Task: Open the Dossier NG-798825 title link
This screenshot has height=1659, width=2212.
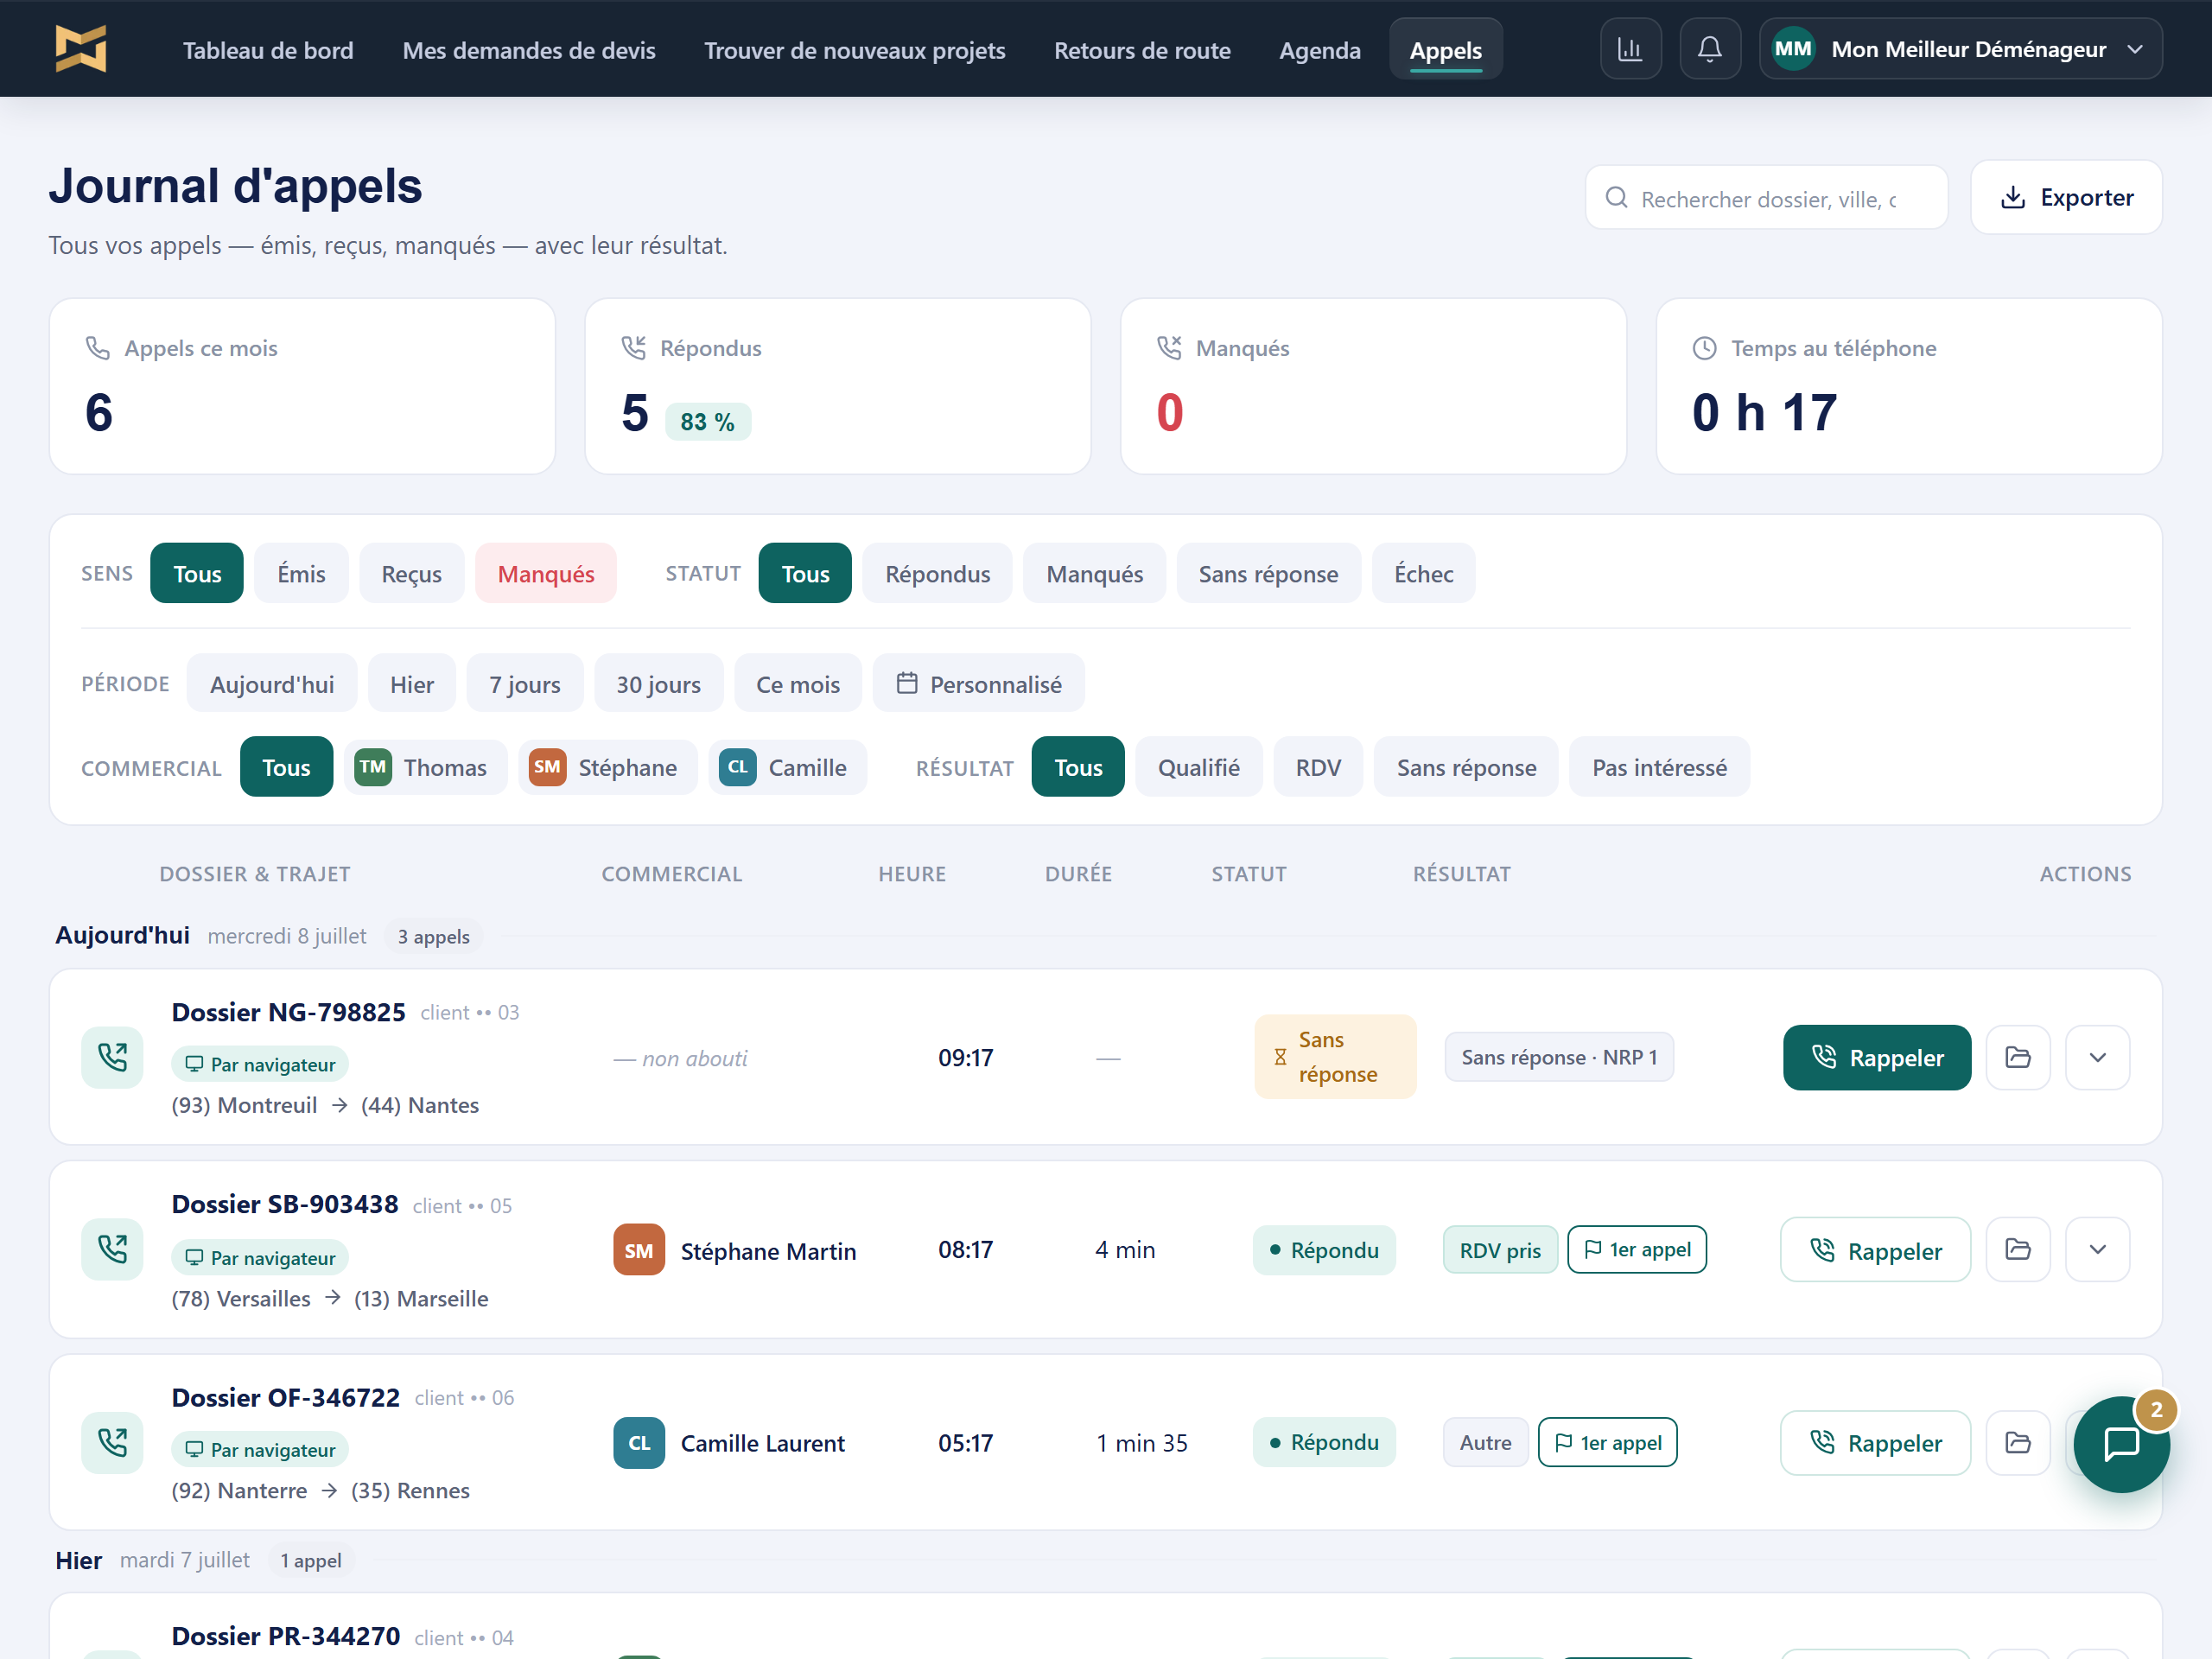Action: [x=289, y=1012]
